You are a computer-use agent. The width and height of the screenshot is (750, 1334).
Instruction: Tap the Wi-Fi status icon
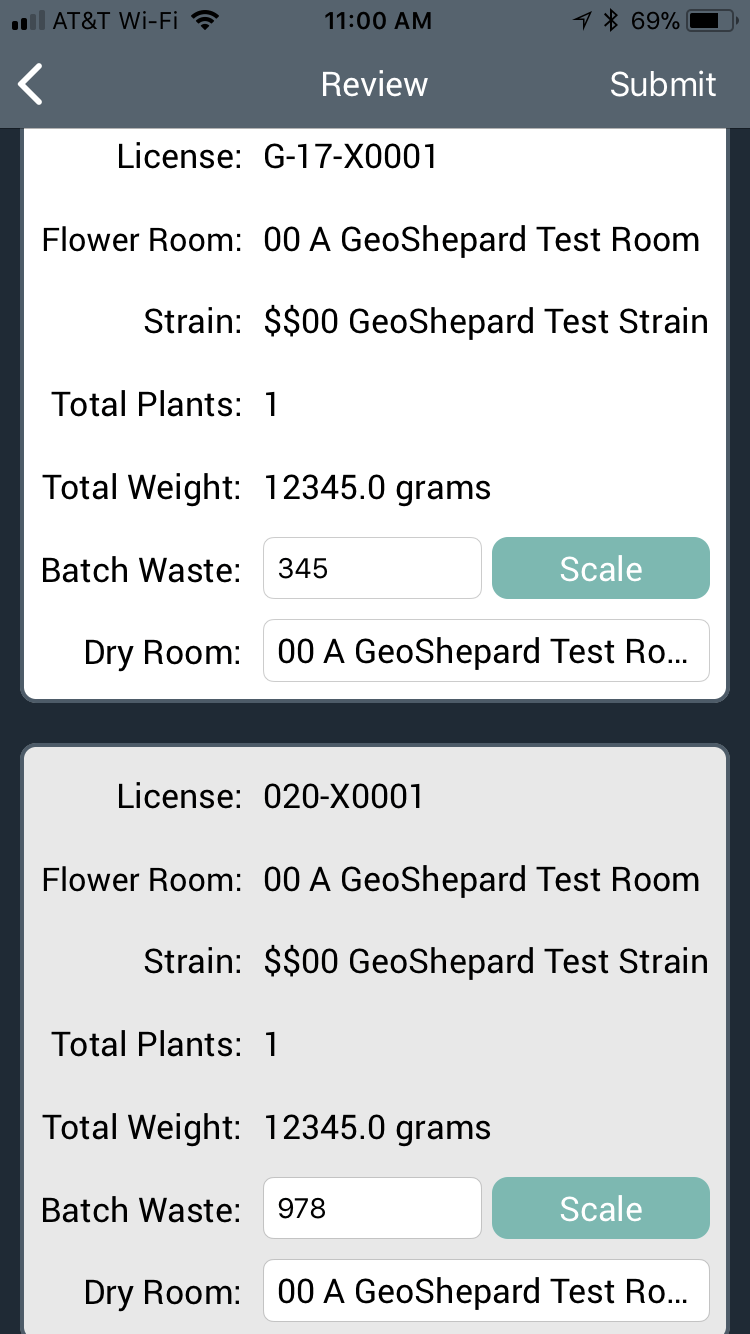206,21
